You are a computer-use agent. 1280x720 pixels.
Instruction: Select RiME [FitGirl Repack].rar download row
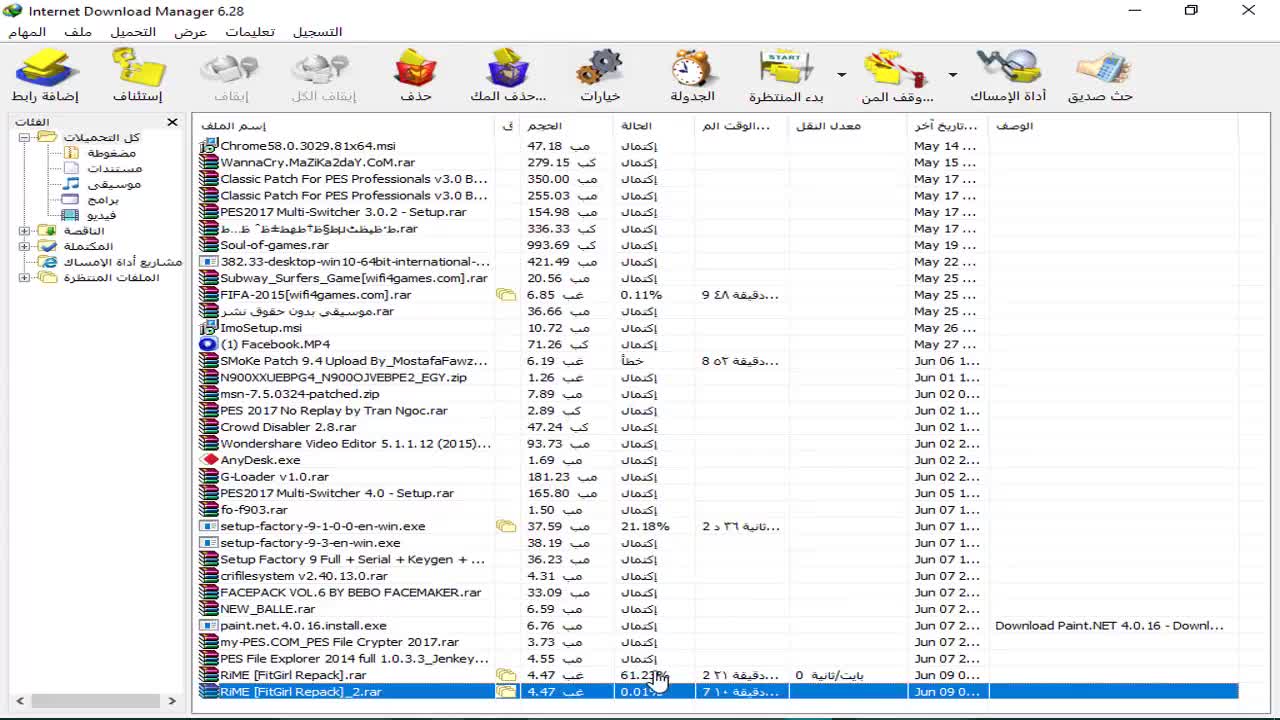pyautogui.click(x=717, y=675)
